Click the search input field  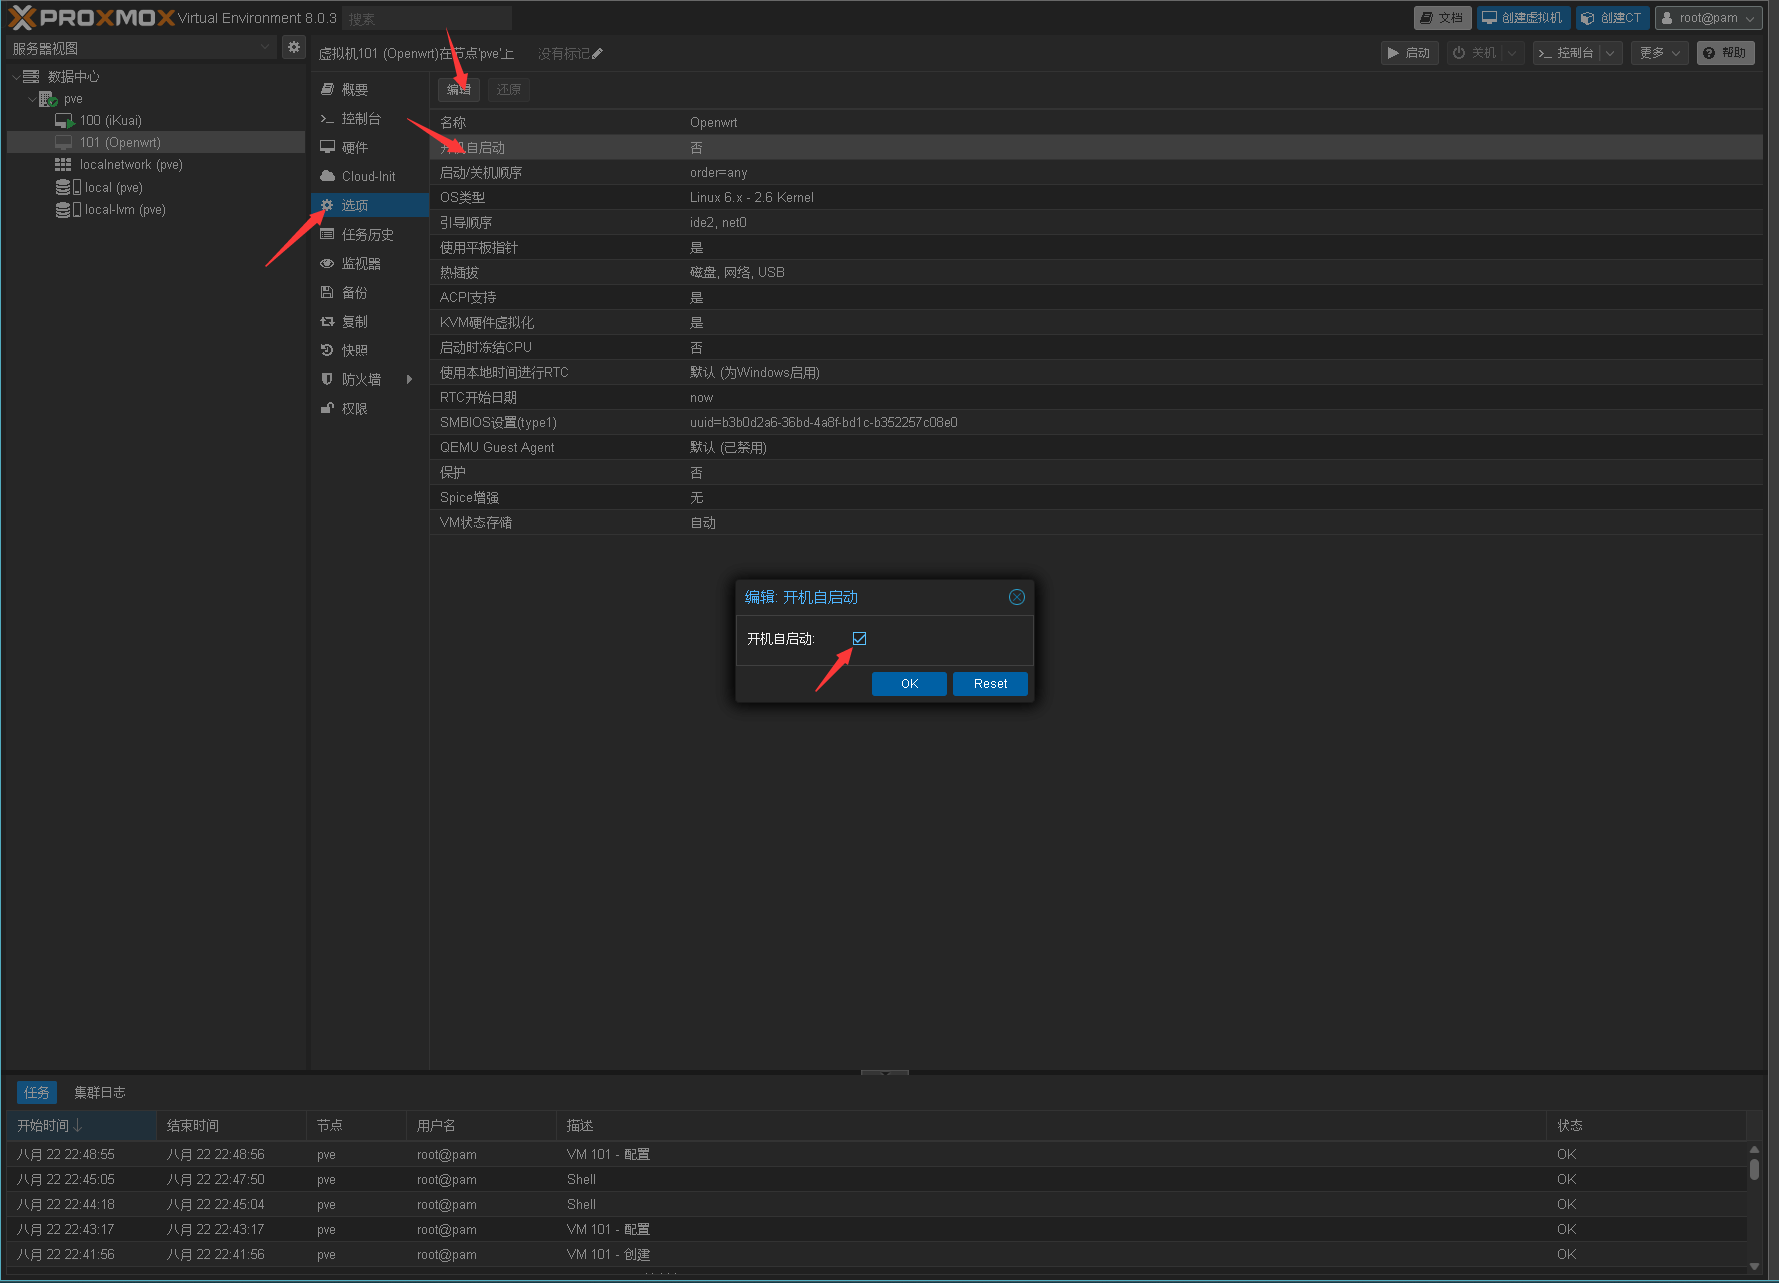point(426,19)
